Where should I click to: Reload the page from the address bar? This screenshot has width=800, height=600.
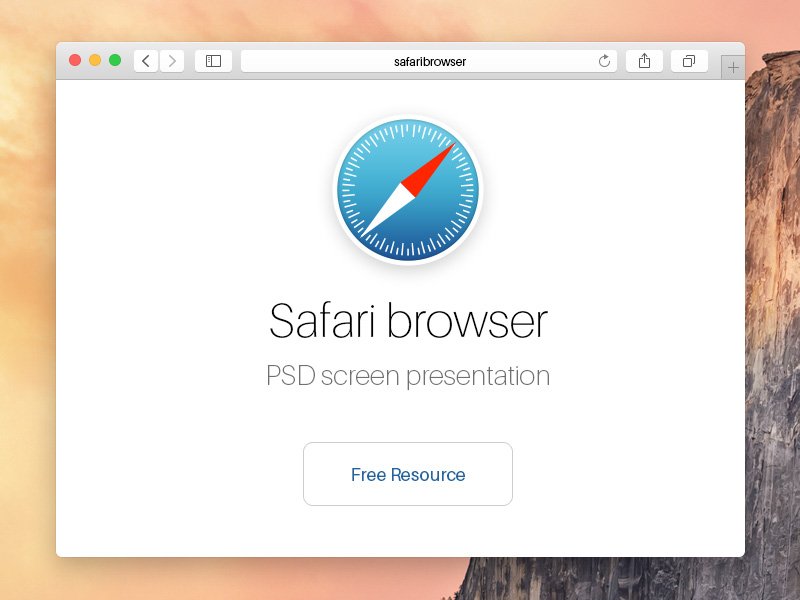(604, 61)
